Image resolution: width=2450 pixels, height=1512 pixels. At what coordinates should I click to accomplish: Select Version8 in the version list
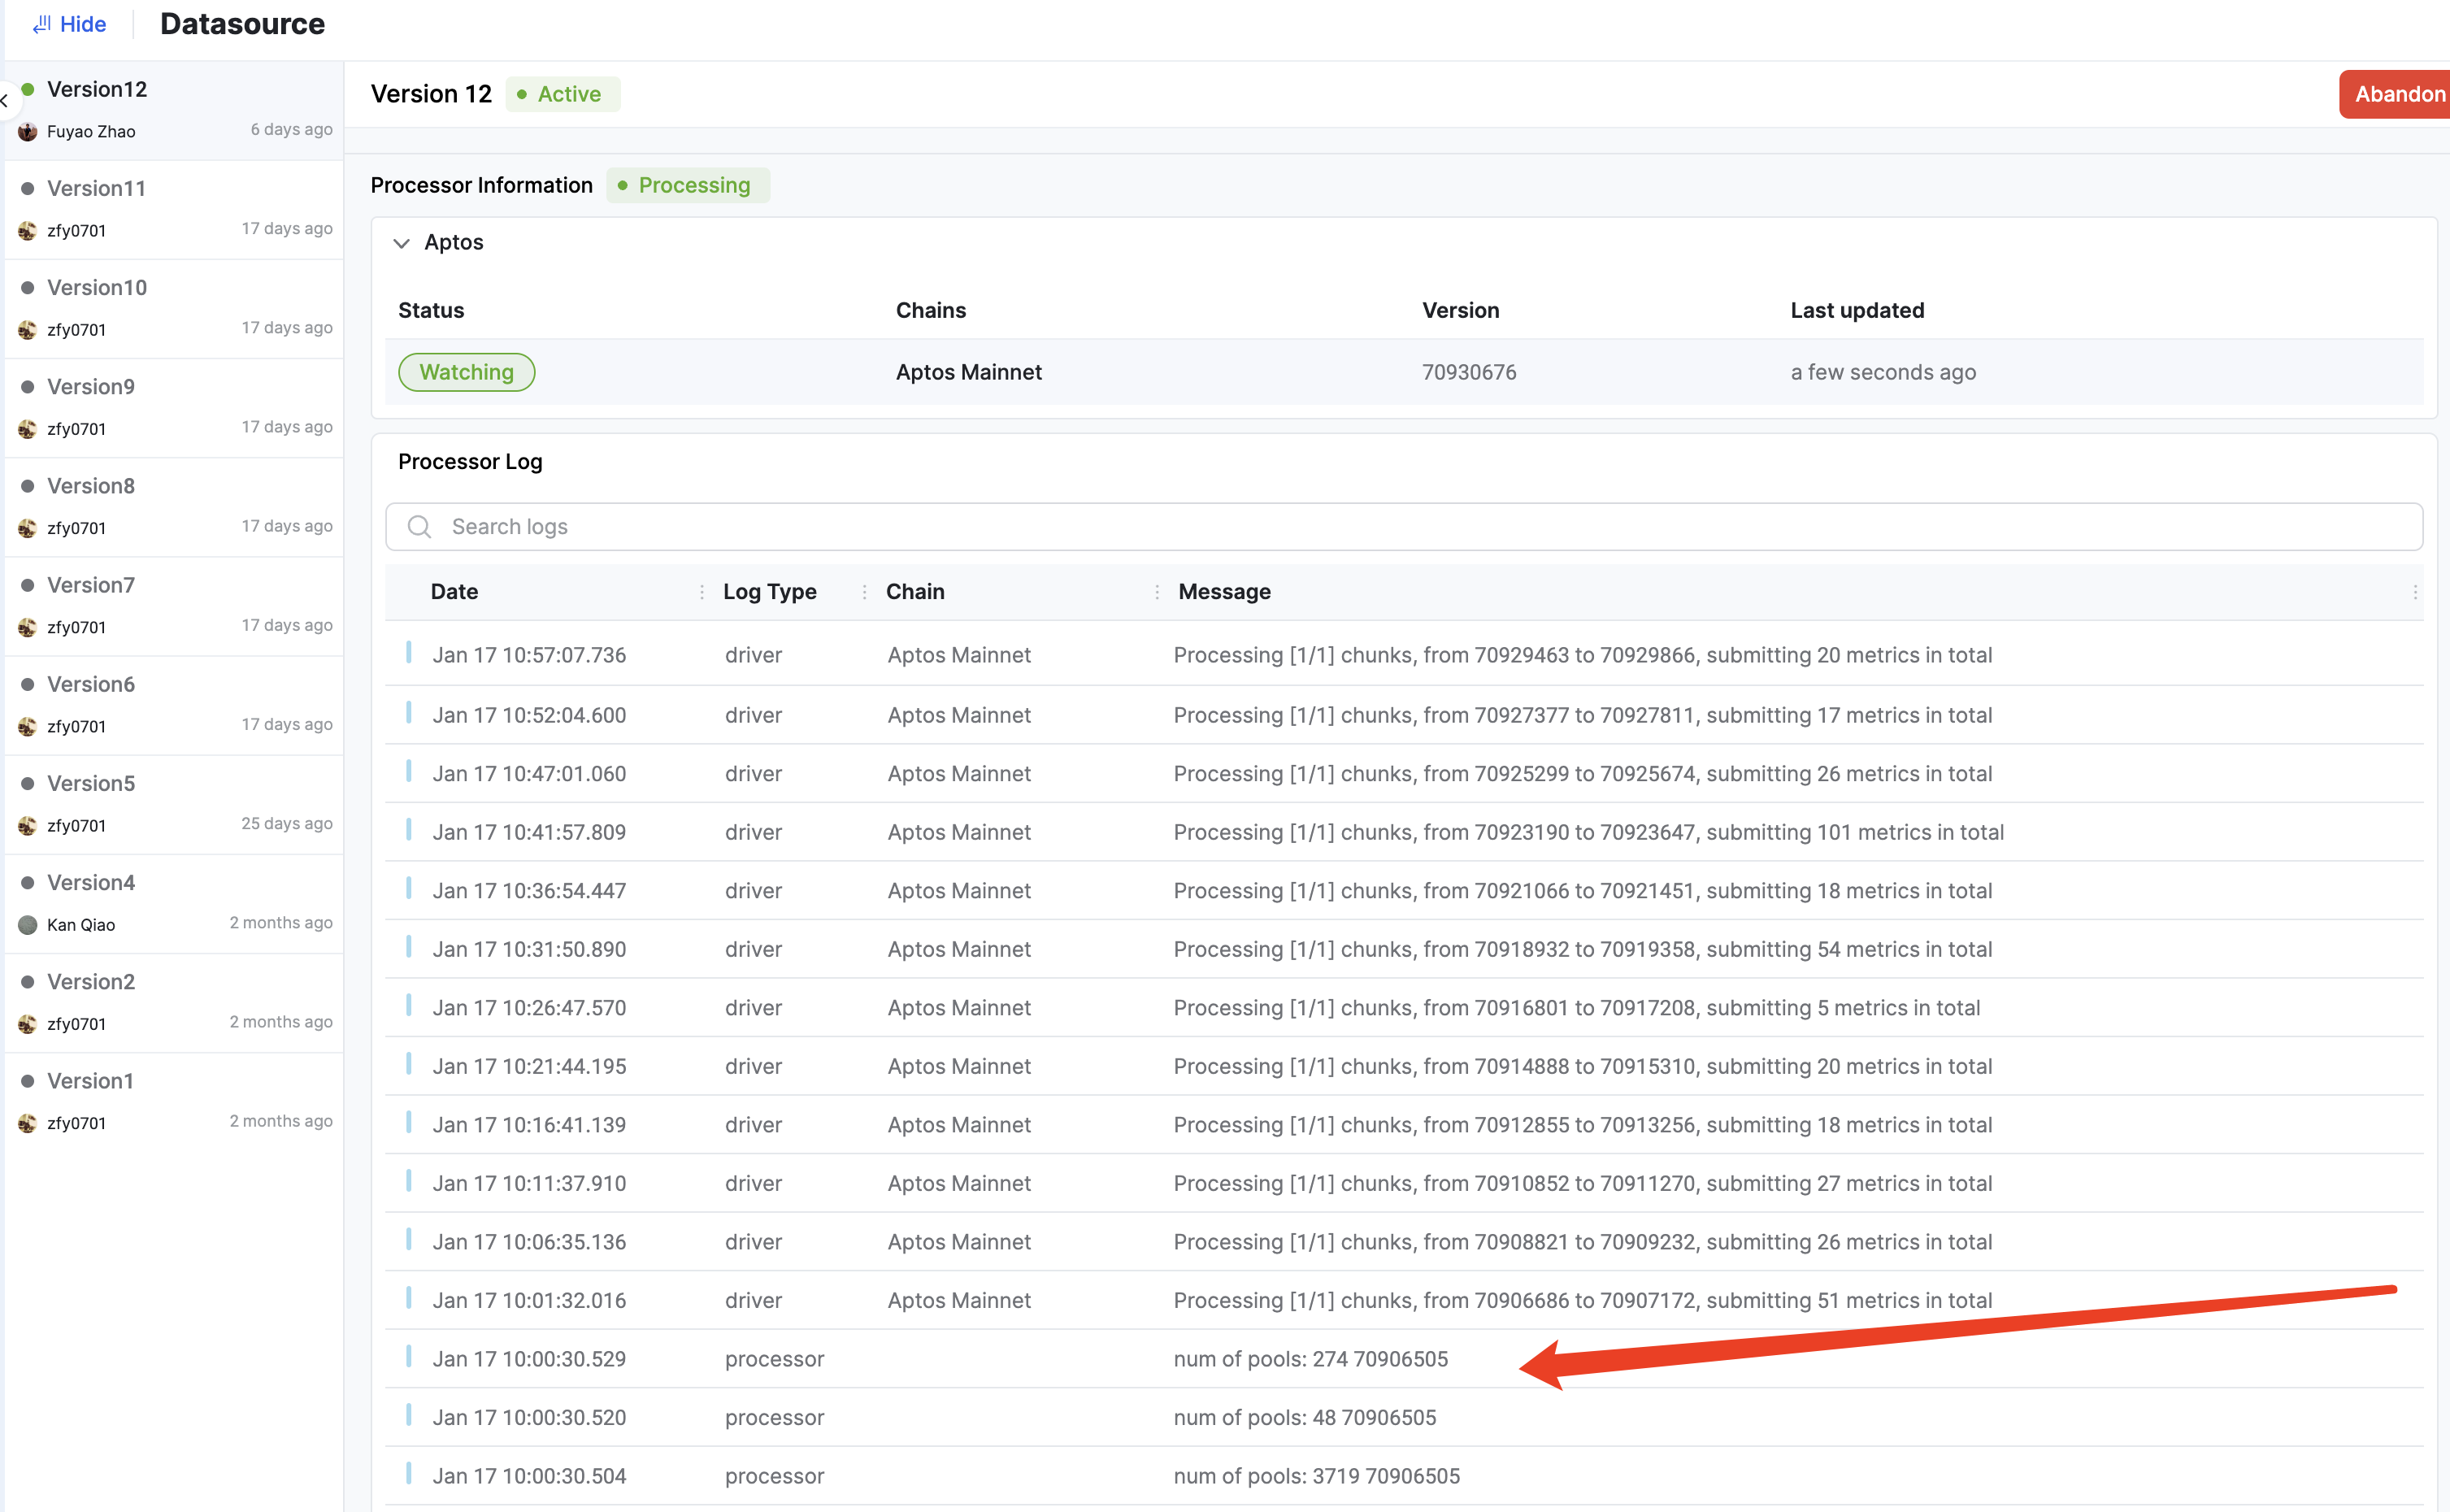pyautogui.click(x=91, y=486)
